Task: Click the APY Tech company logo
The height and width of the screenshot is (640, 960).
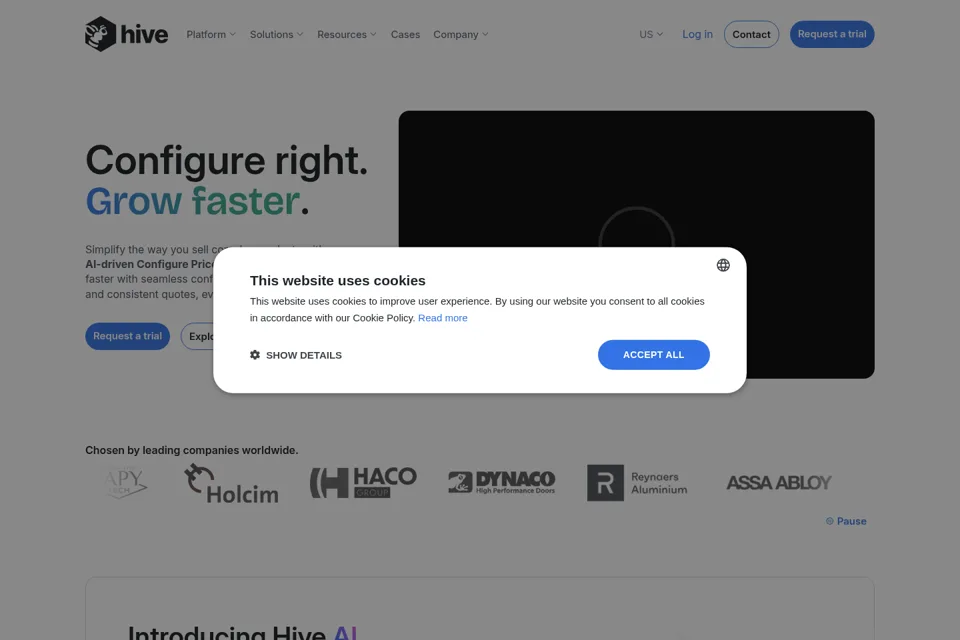Action: [125, 483]
